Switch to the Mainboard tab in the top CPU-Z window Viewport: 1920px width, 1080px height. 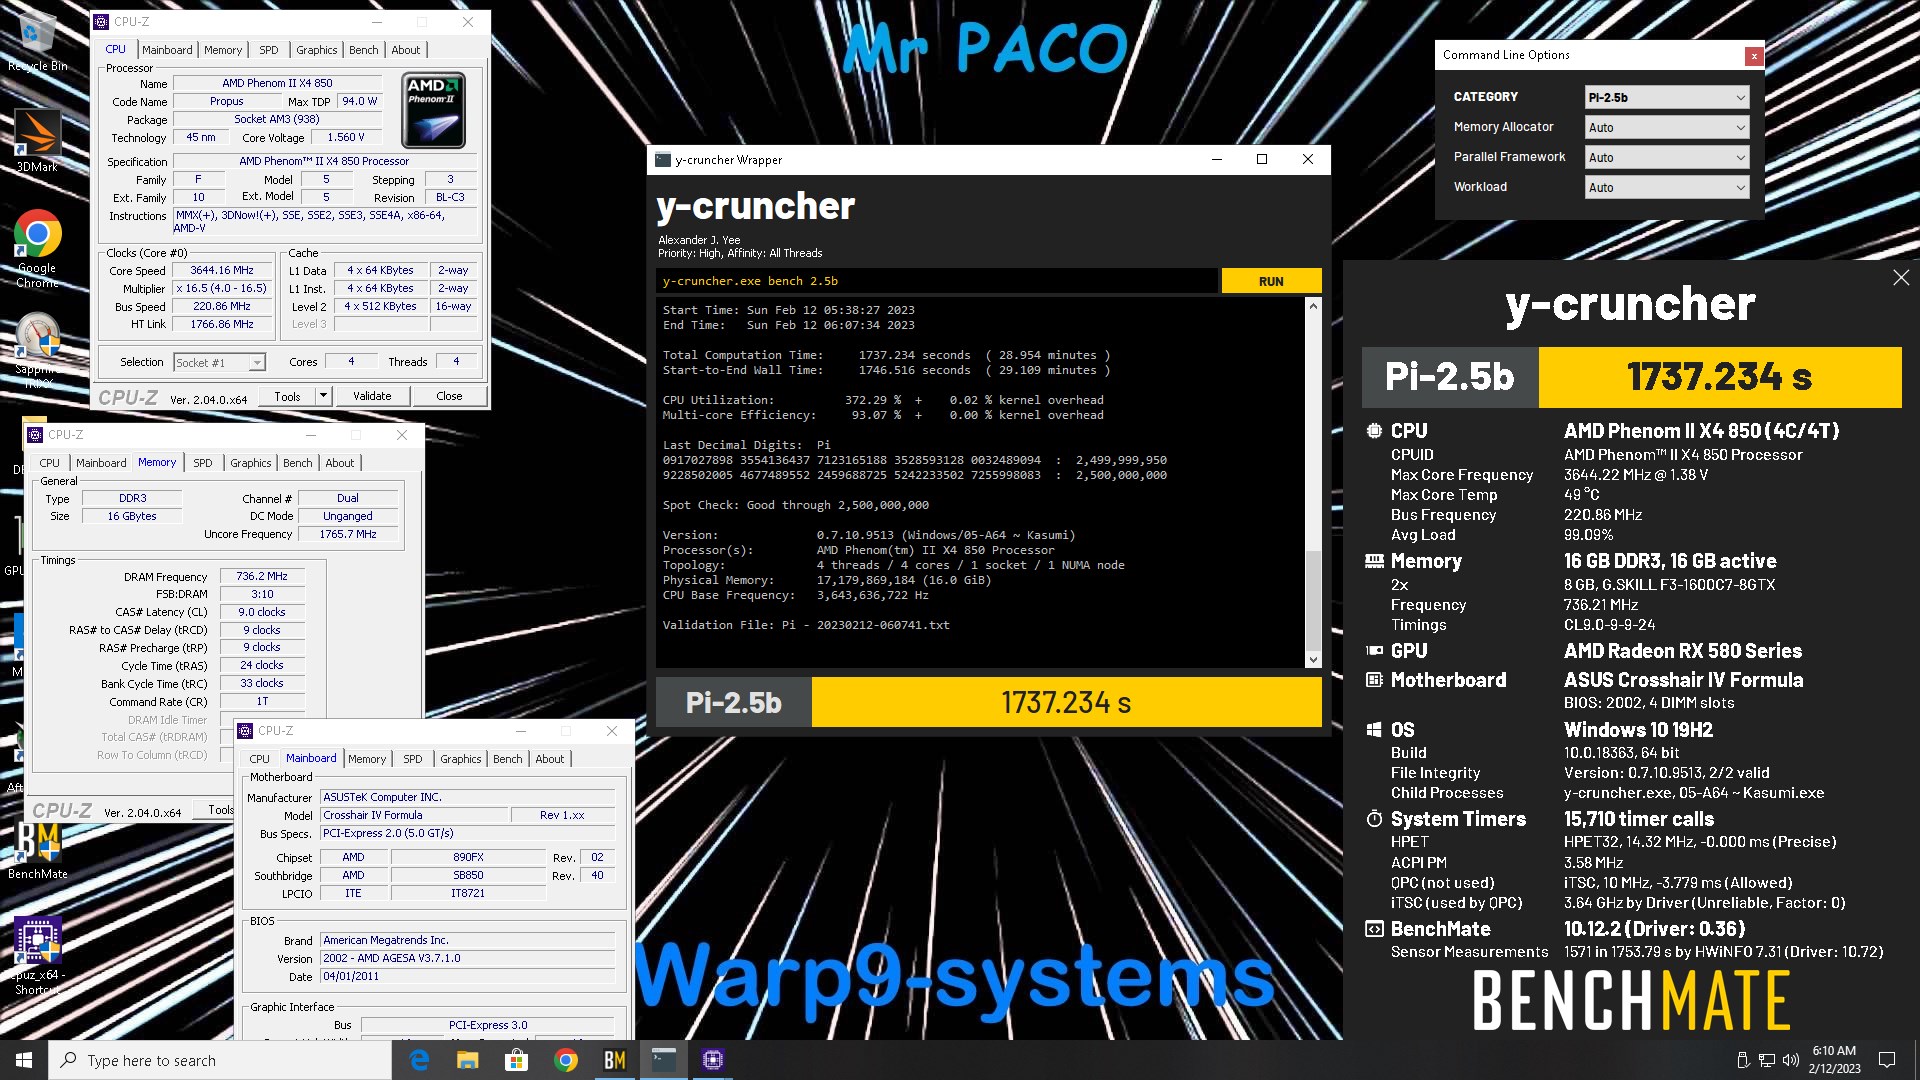(167, 50)
